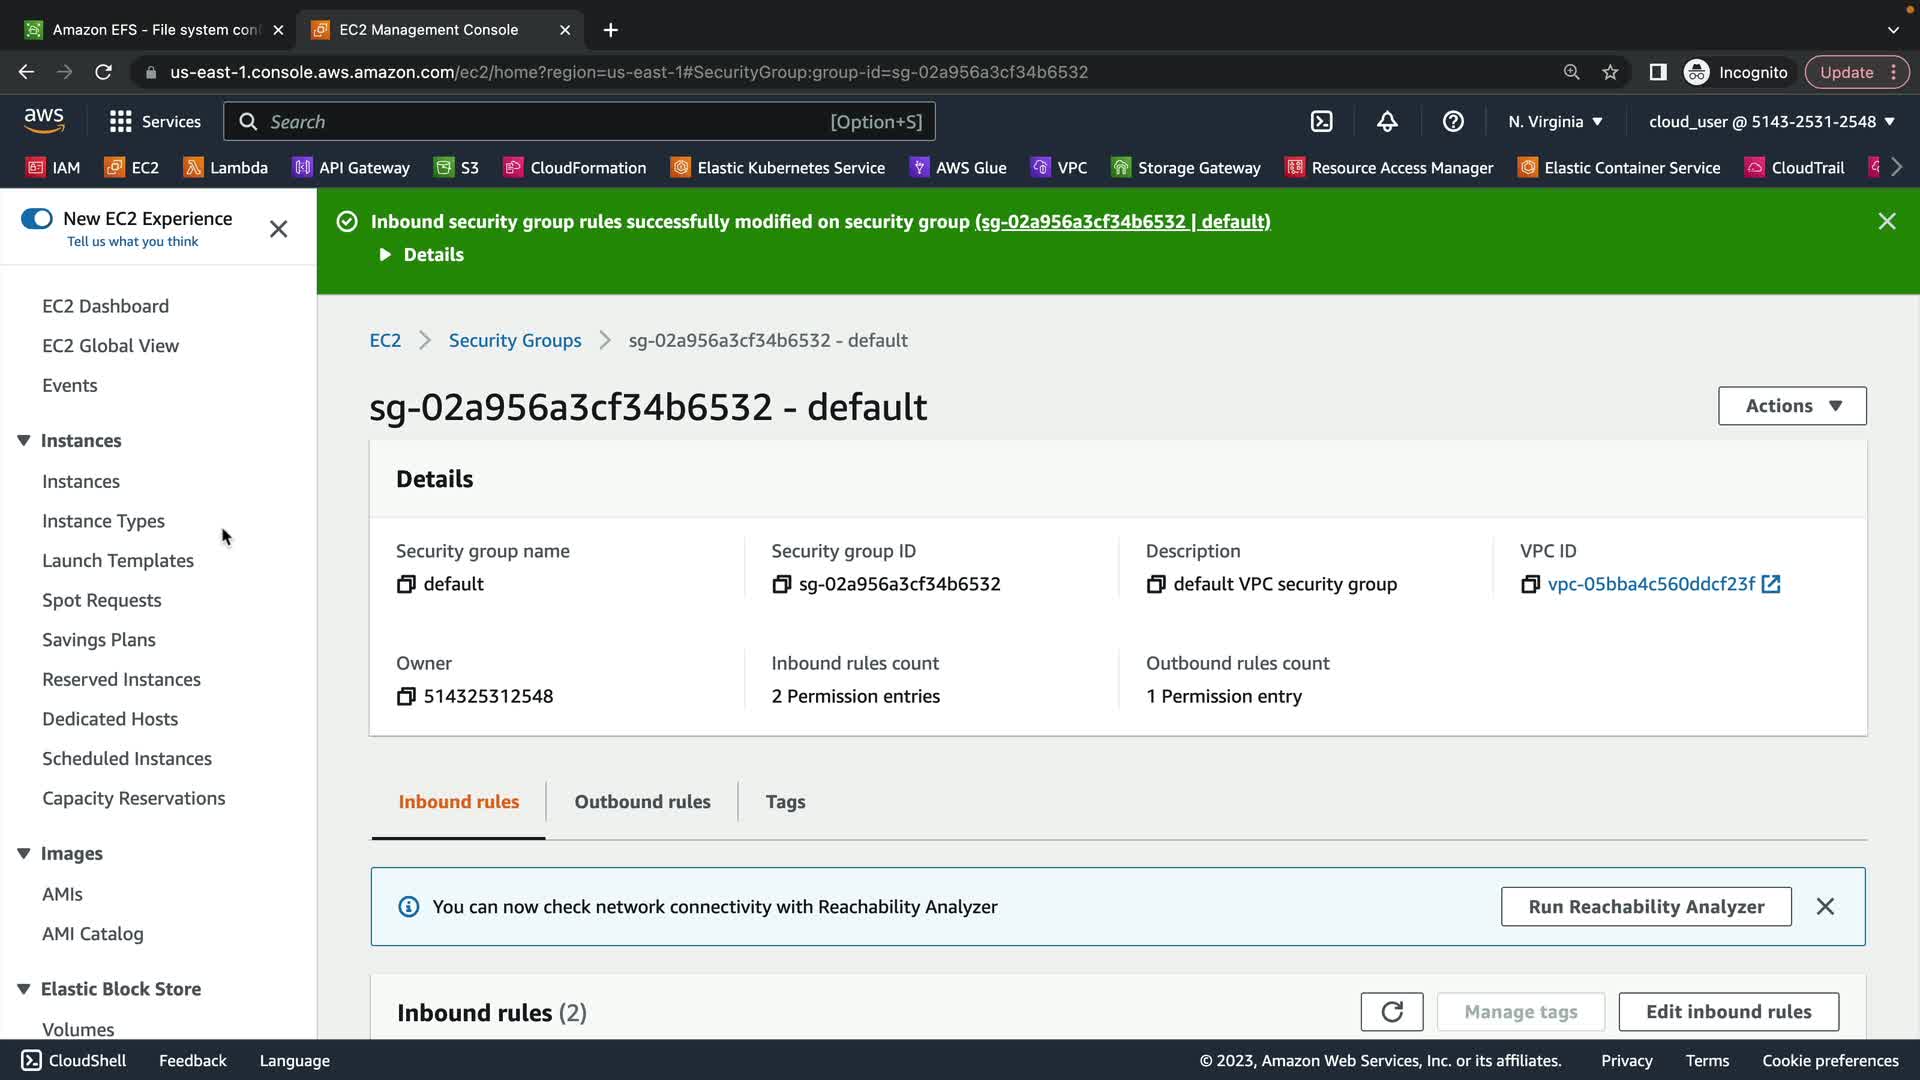
Task: Copy the security group ID value
Action: (782, 584)
